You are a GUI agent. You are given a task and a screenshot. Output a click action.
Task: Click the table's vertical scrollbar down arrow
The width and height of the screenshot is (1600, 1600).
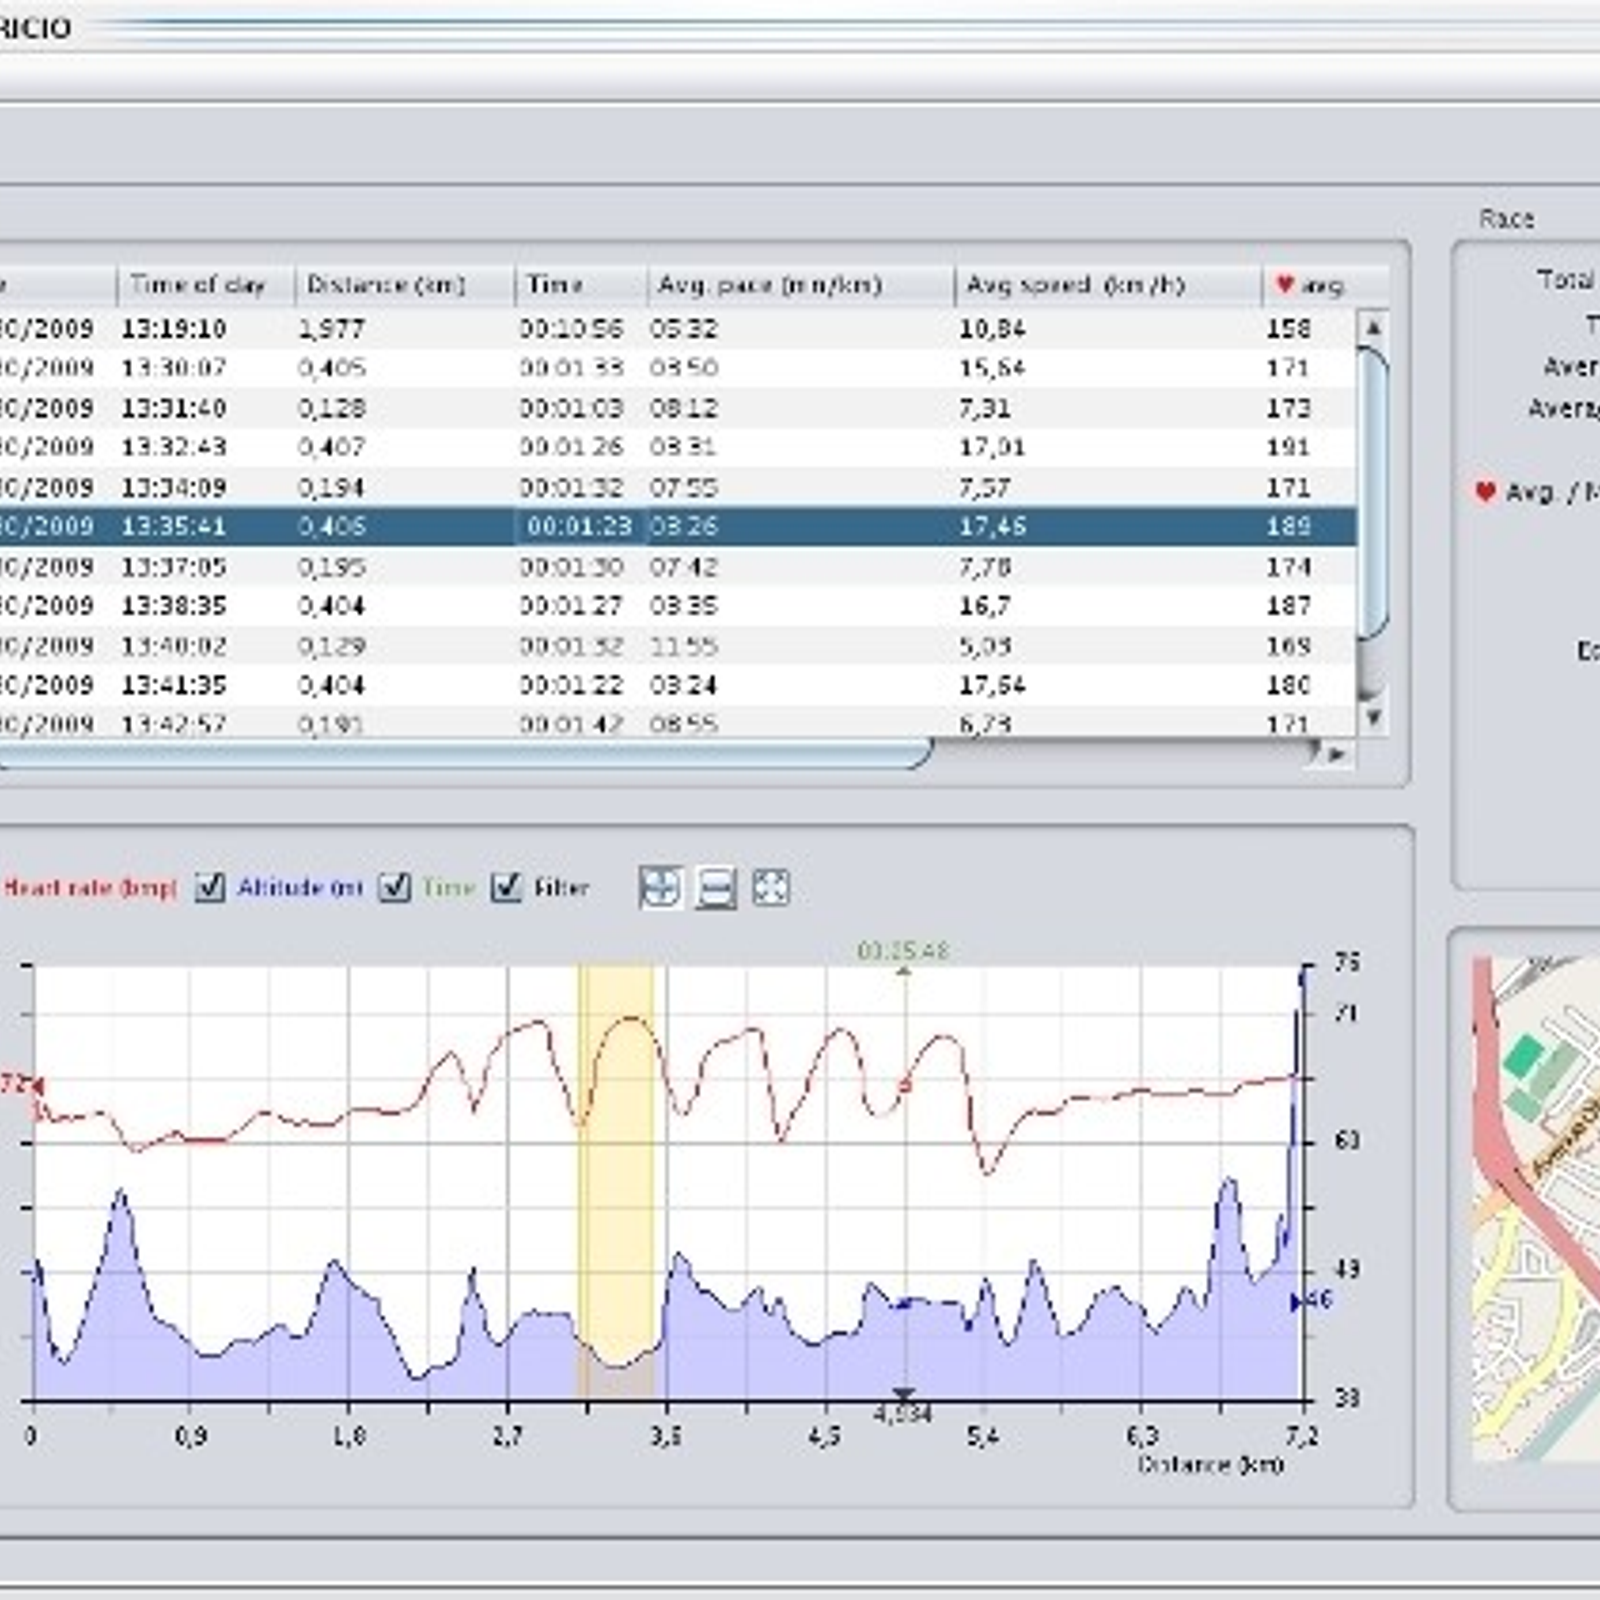point(1373,717)
